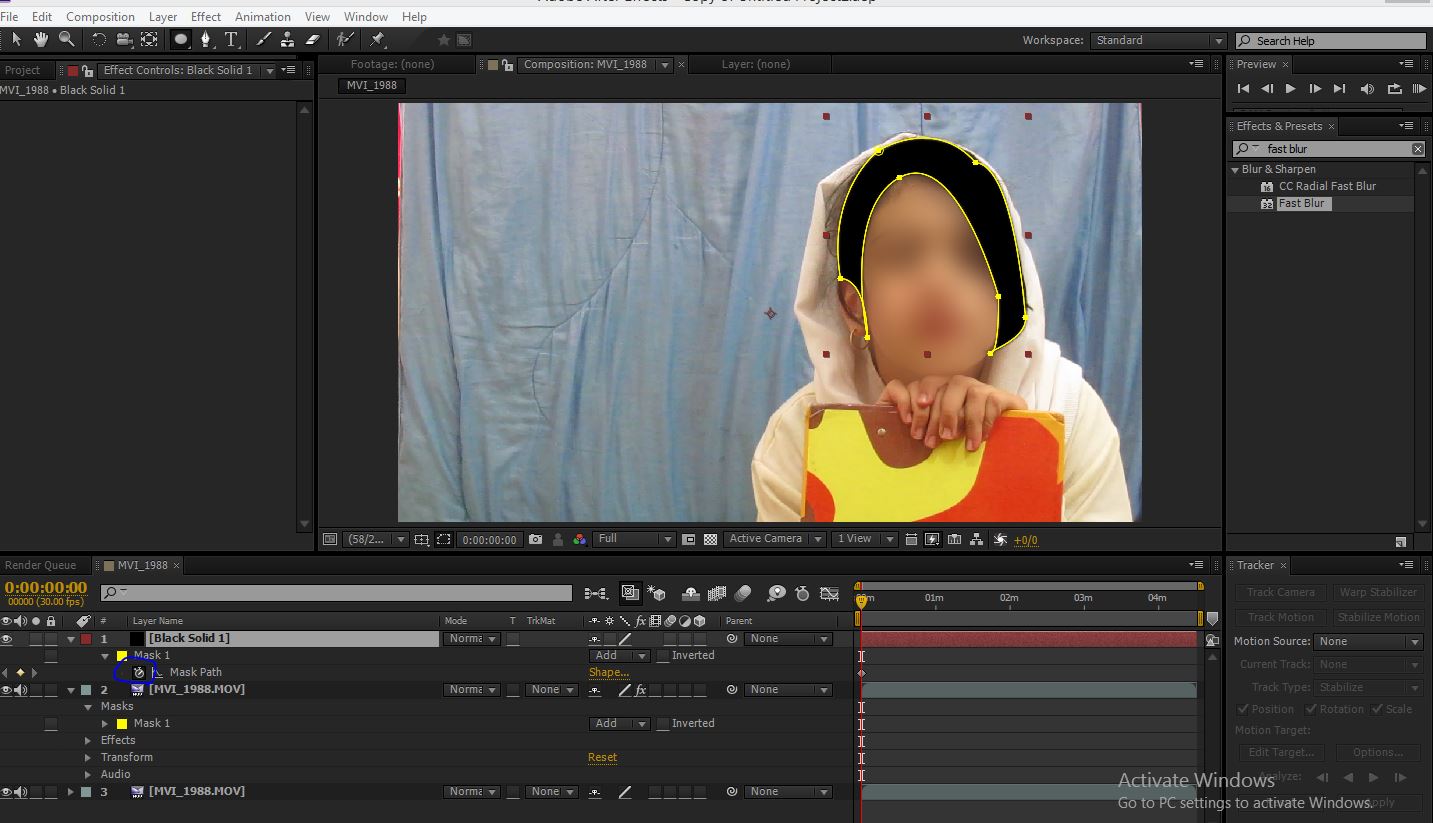The image size is (1433, 823).
Task: Select the Puppet Pin tool
Action: point(377,40)
